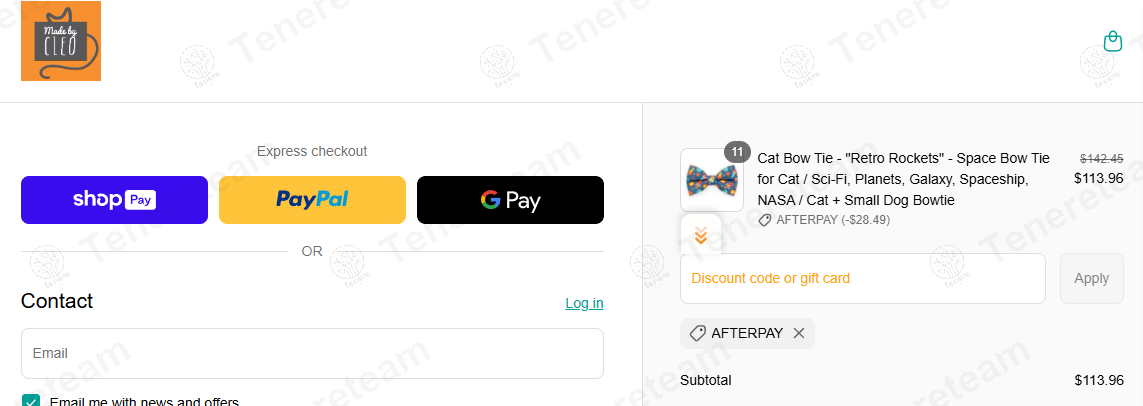1143x406 pixels.
Task: Follow the Log in link
Action: click(584, 303)
